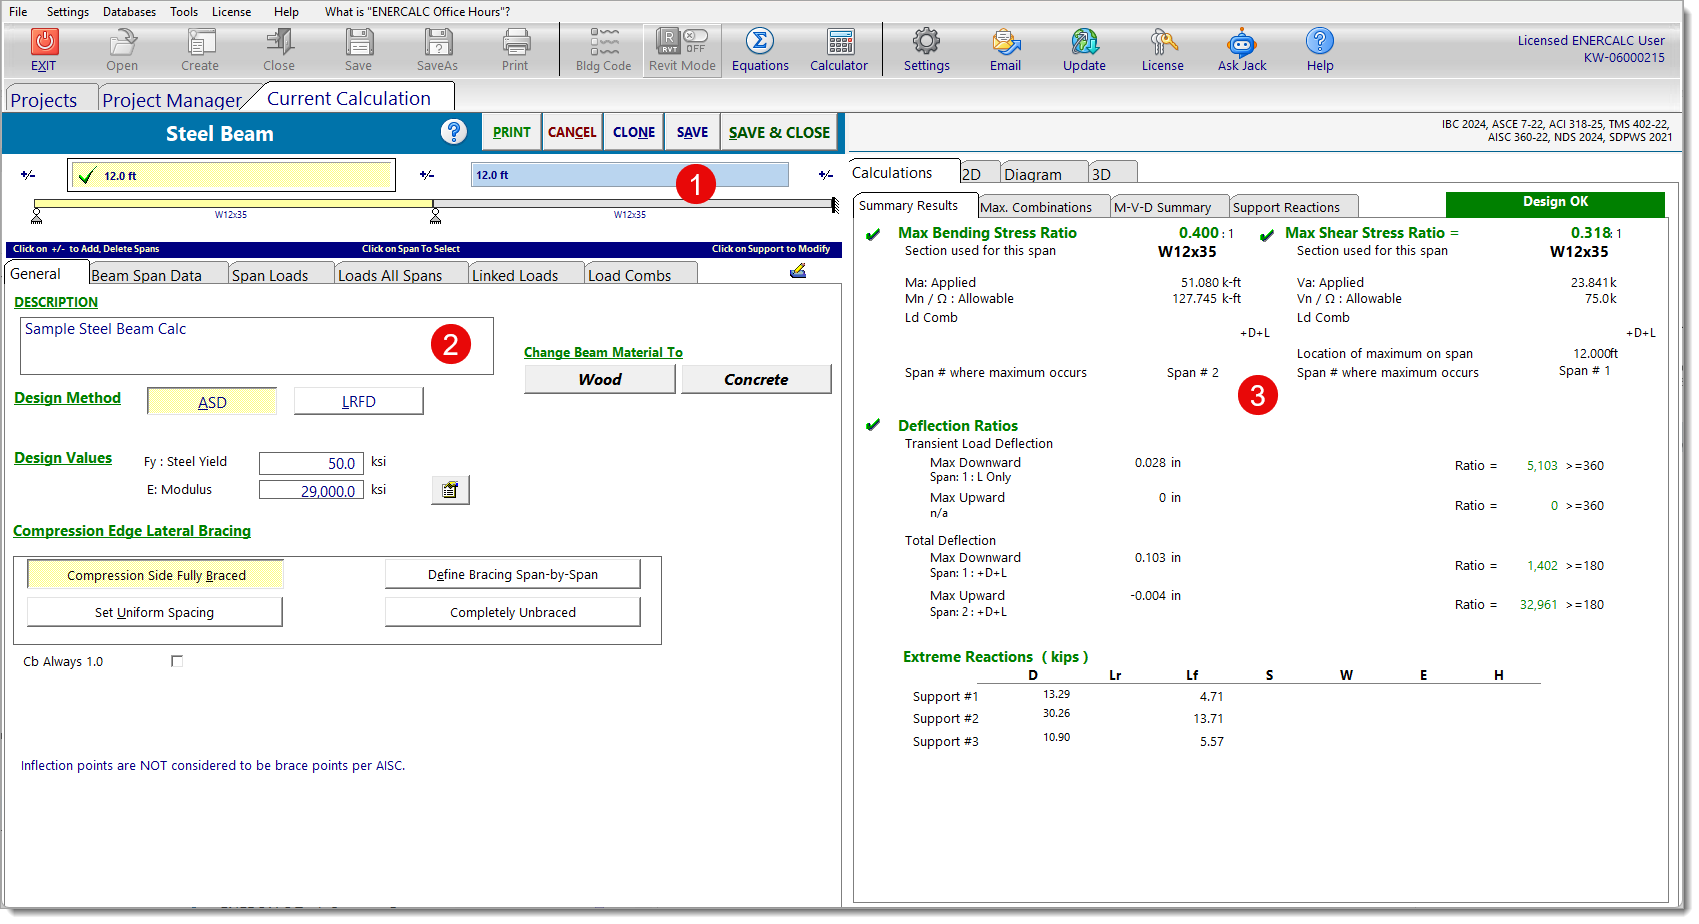The width and height of the screenshot is (1699, 924).
Task: Click the Fy Steel Yield input field
Action: point(311,463)
